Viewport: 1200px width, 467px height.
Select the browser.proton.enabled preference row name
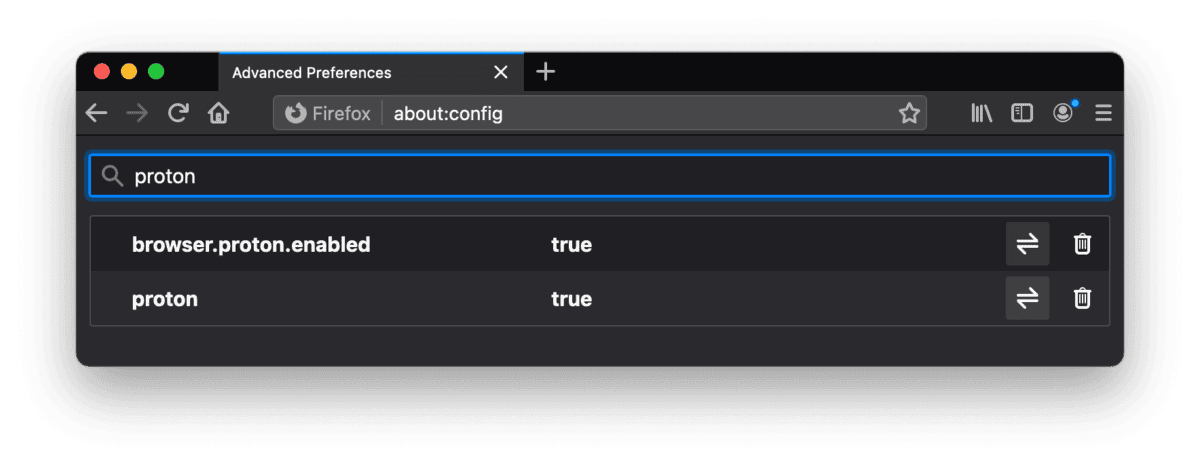(x=251, y=244)
